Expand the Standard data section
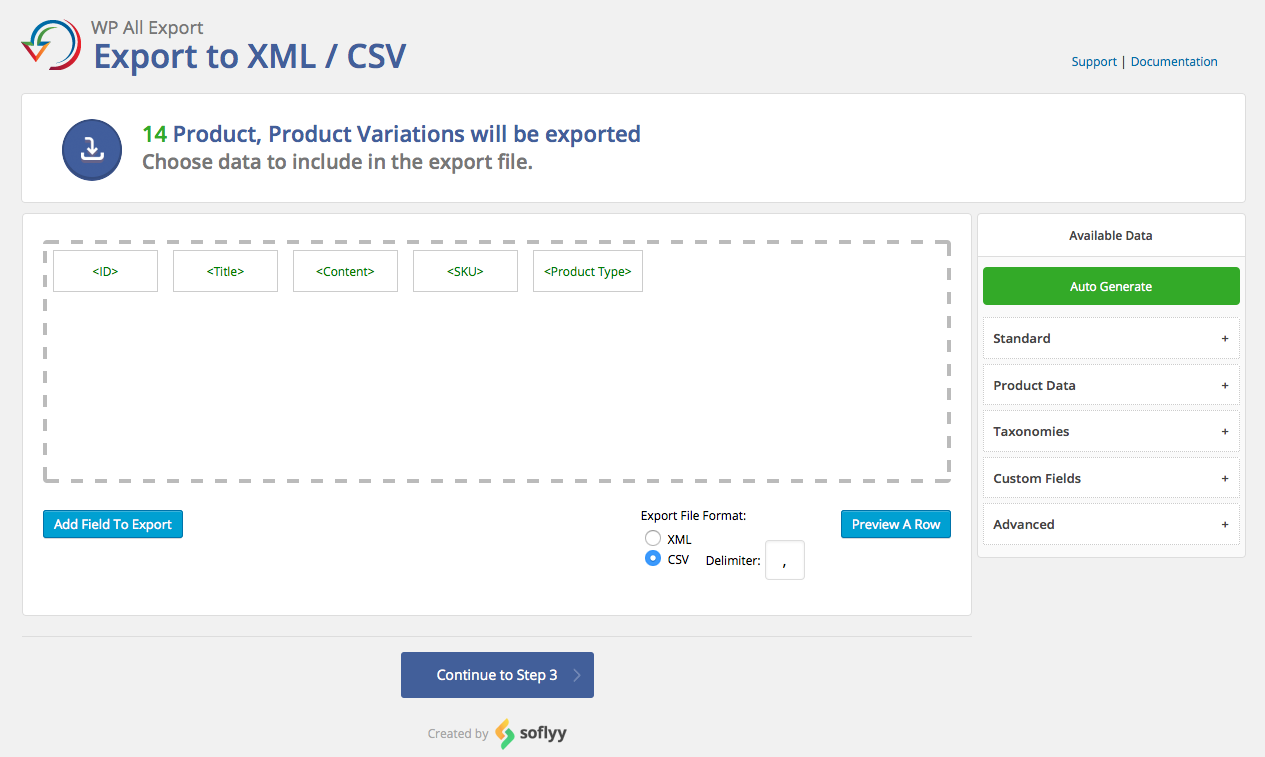This screenshot has height=757, width=1265. pyautogui.click(x=1110, y=338)
